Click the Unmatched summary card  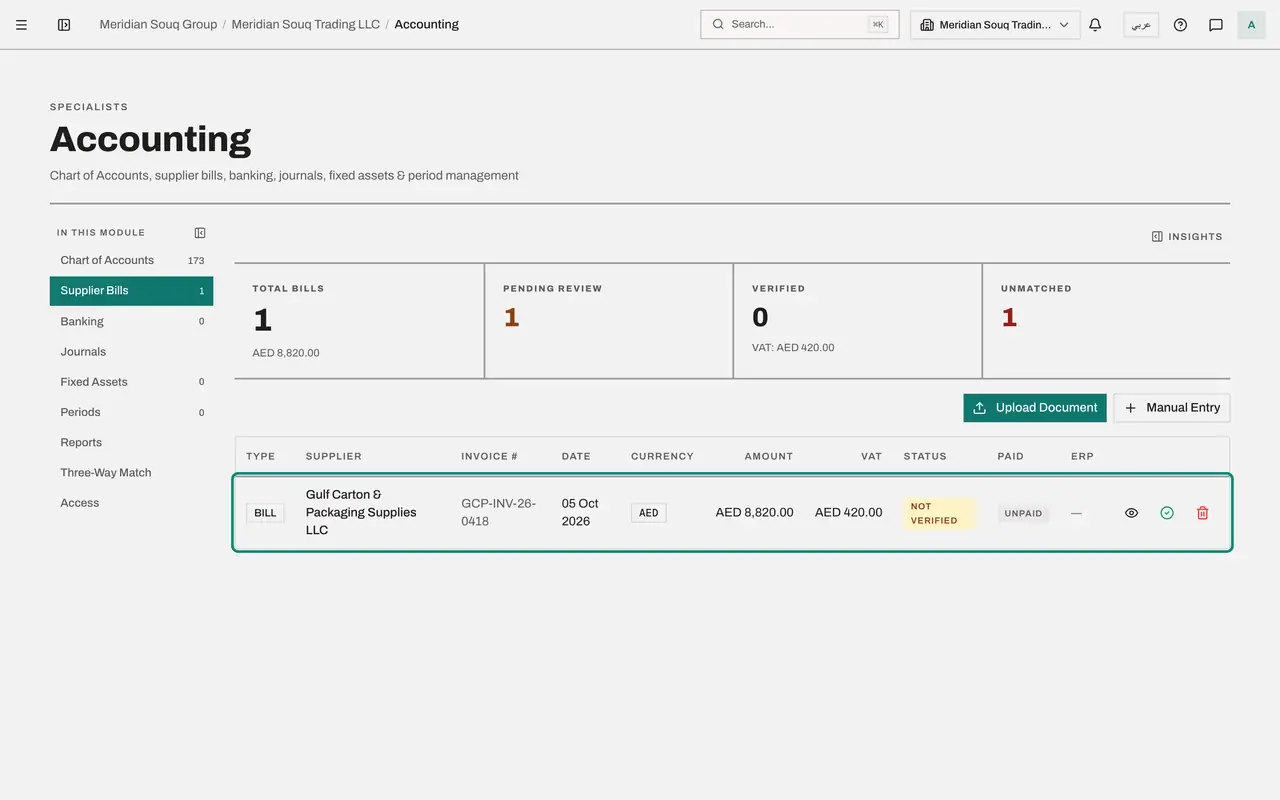pos(1107,321)
